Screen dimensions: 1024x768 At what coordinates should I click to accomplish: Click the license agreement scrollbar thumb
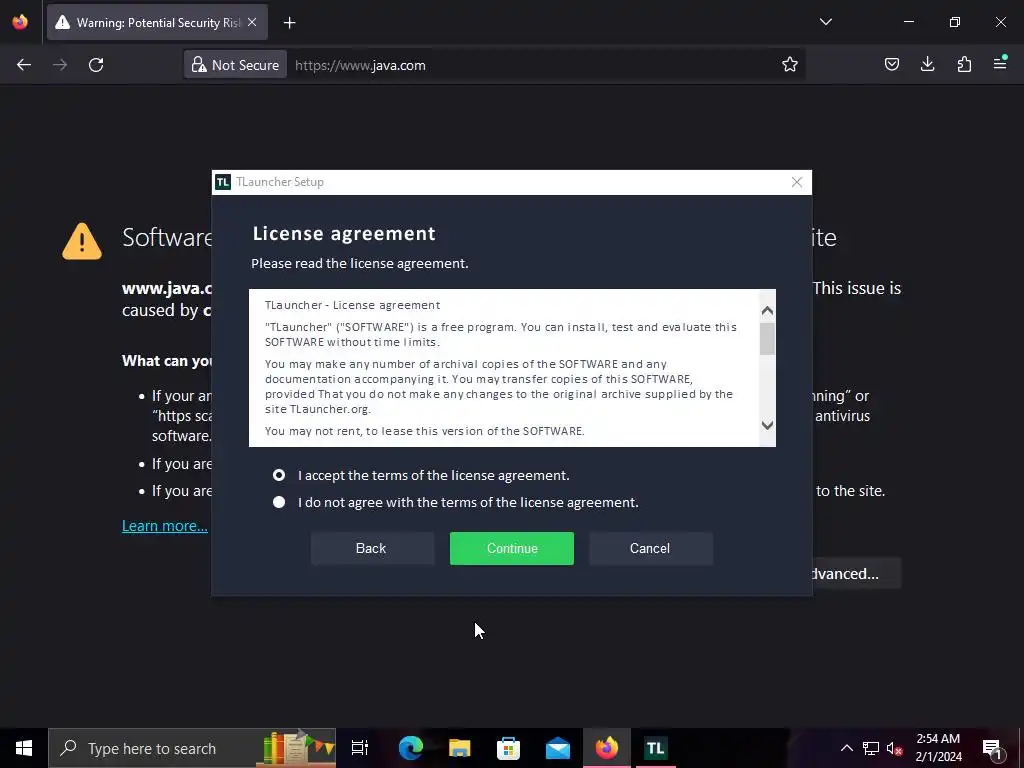[767, 339]
